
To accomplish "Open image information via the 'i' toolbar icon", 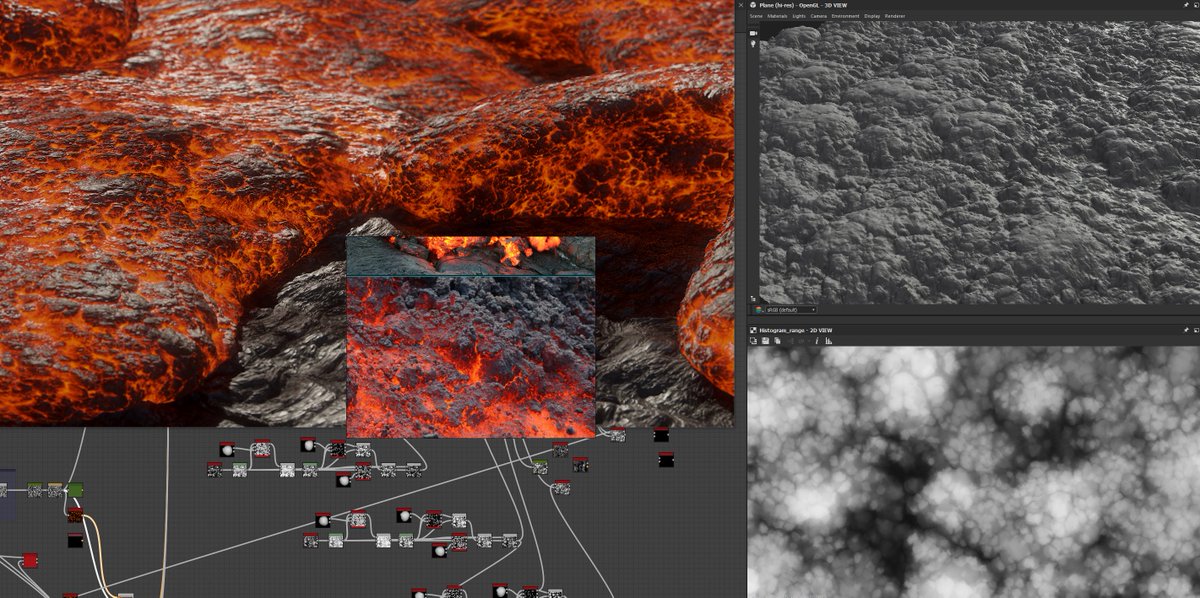I will click(816, 341).
